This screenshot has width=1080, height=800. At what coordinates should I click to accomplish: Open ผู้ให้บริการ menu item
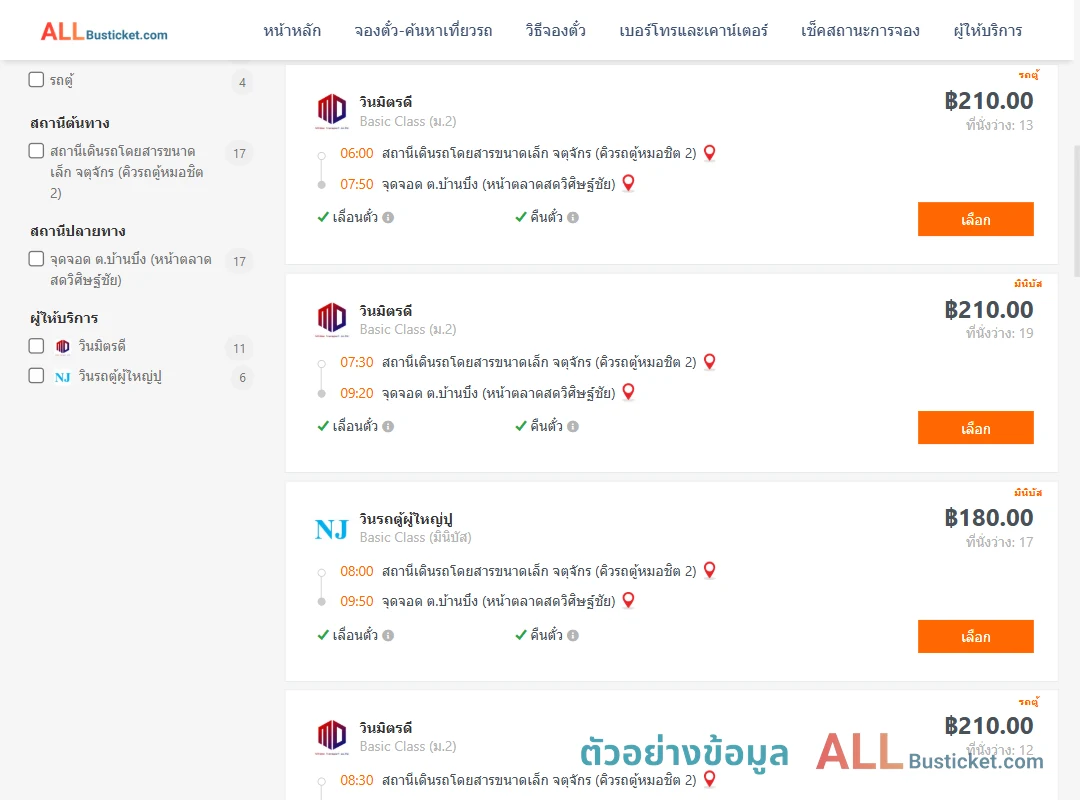tap(988, 30)
